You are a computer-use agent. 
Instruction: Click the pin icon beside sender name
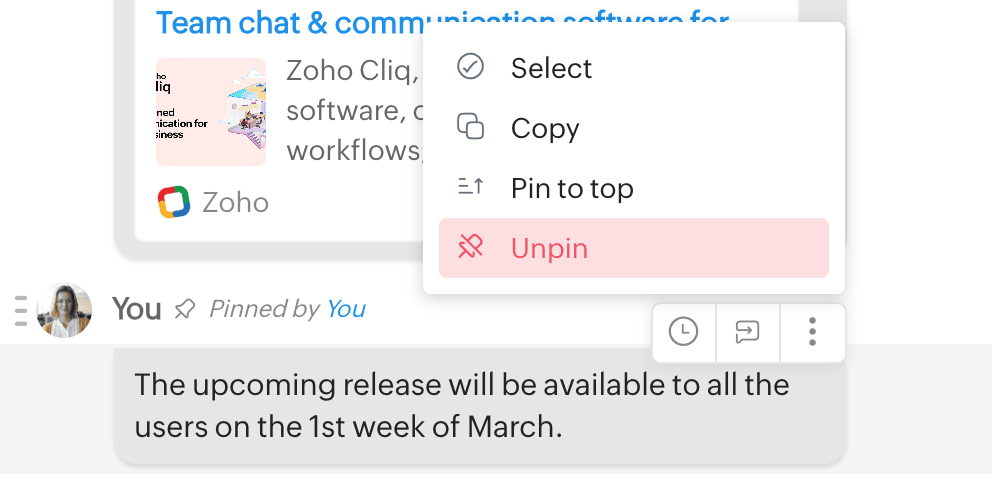184,310
